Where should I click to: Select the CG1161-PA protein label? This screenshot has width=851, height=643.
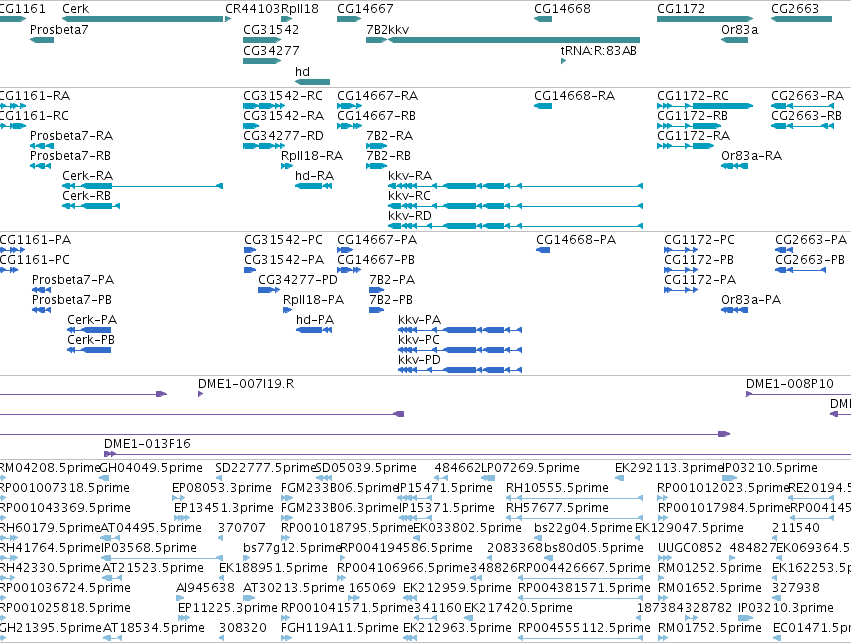(35, 240)
